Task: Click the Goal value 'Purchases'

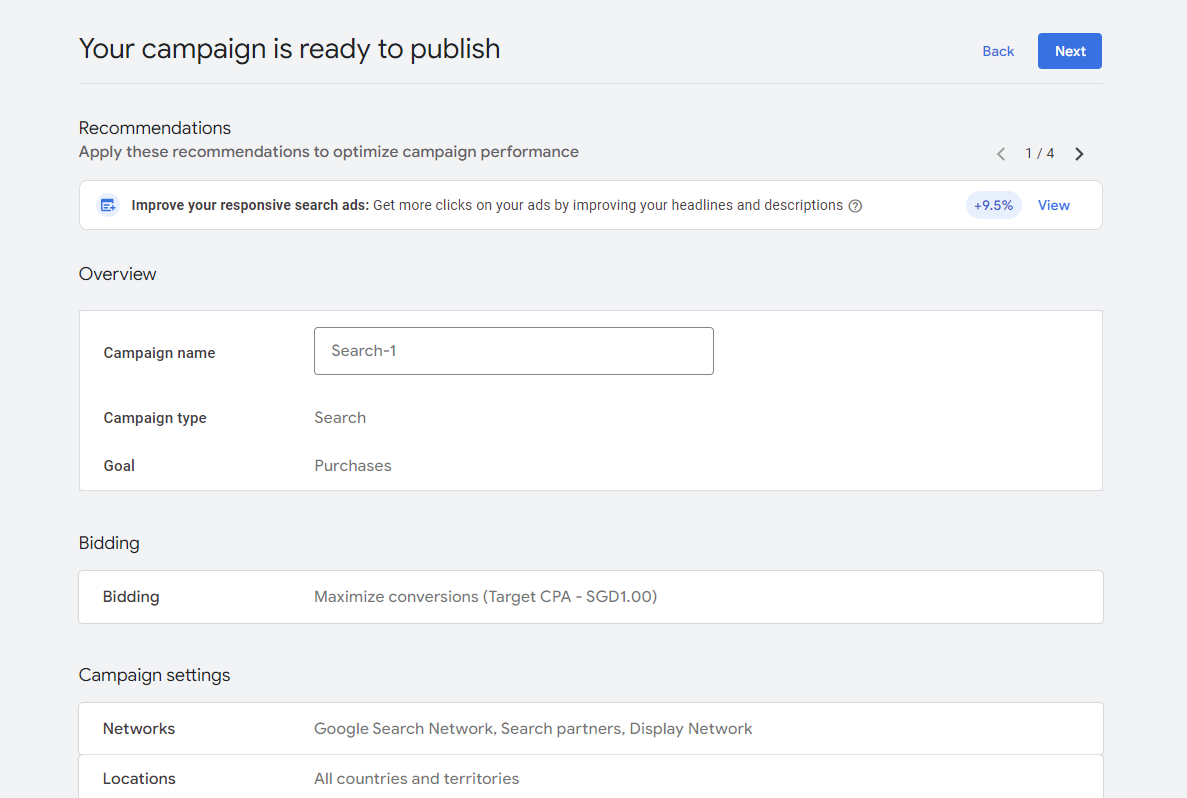Action: pos(353,466)
